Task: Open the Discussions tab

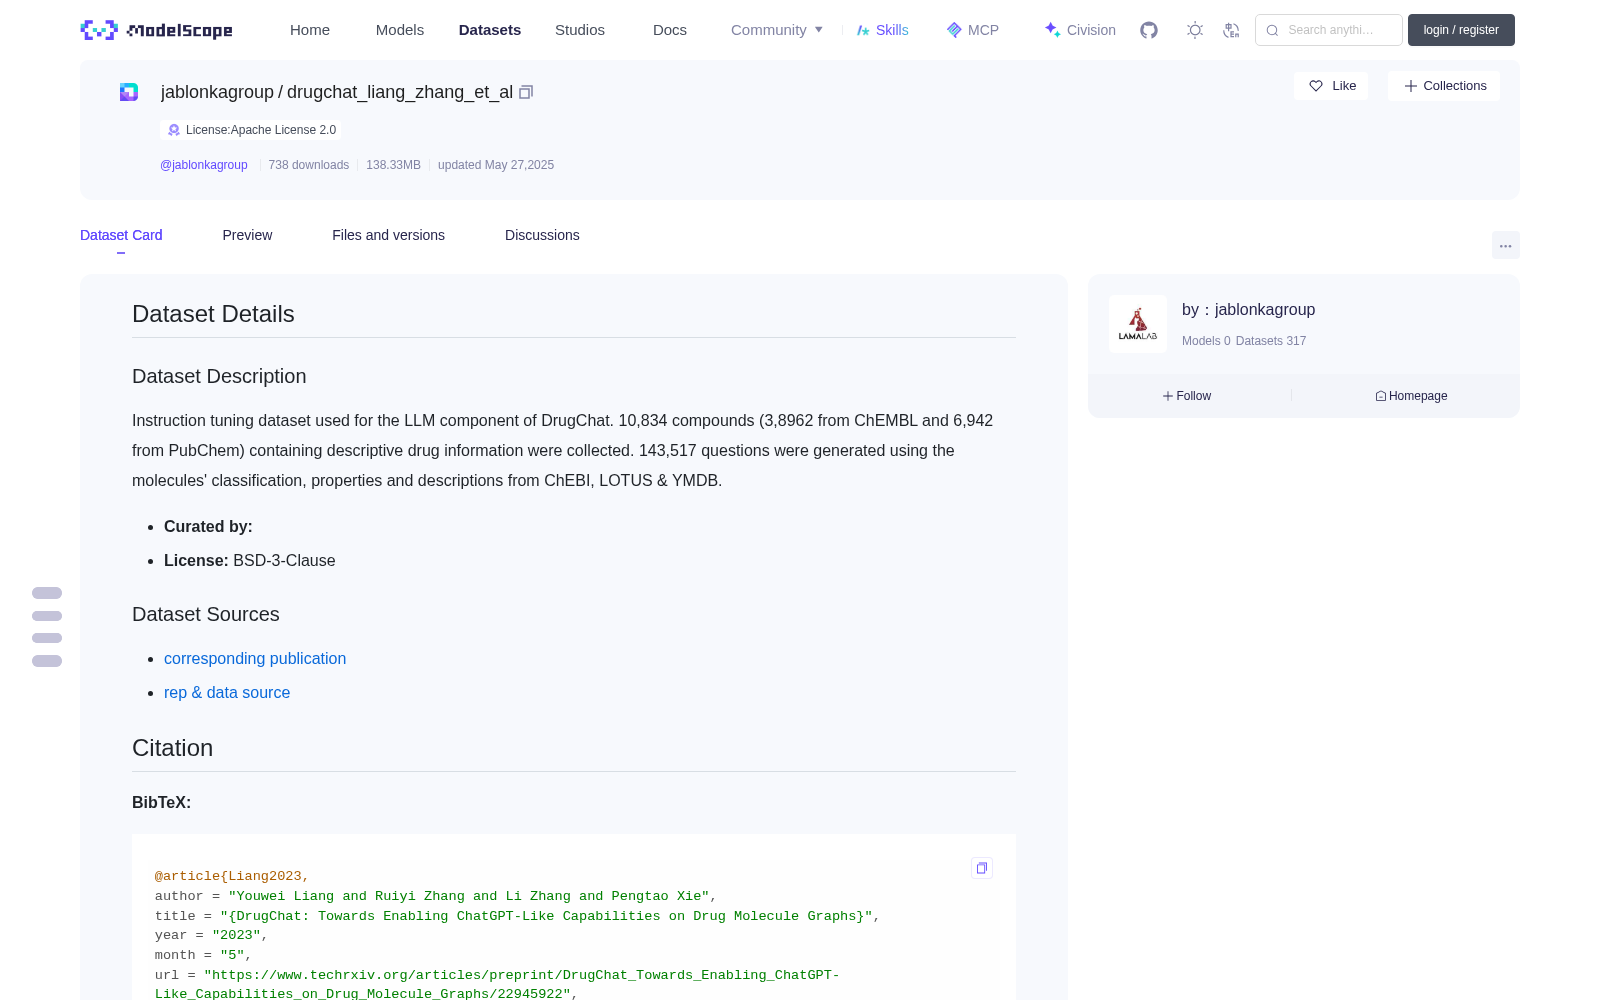Action: pos(542,235)
